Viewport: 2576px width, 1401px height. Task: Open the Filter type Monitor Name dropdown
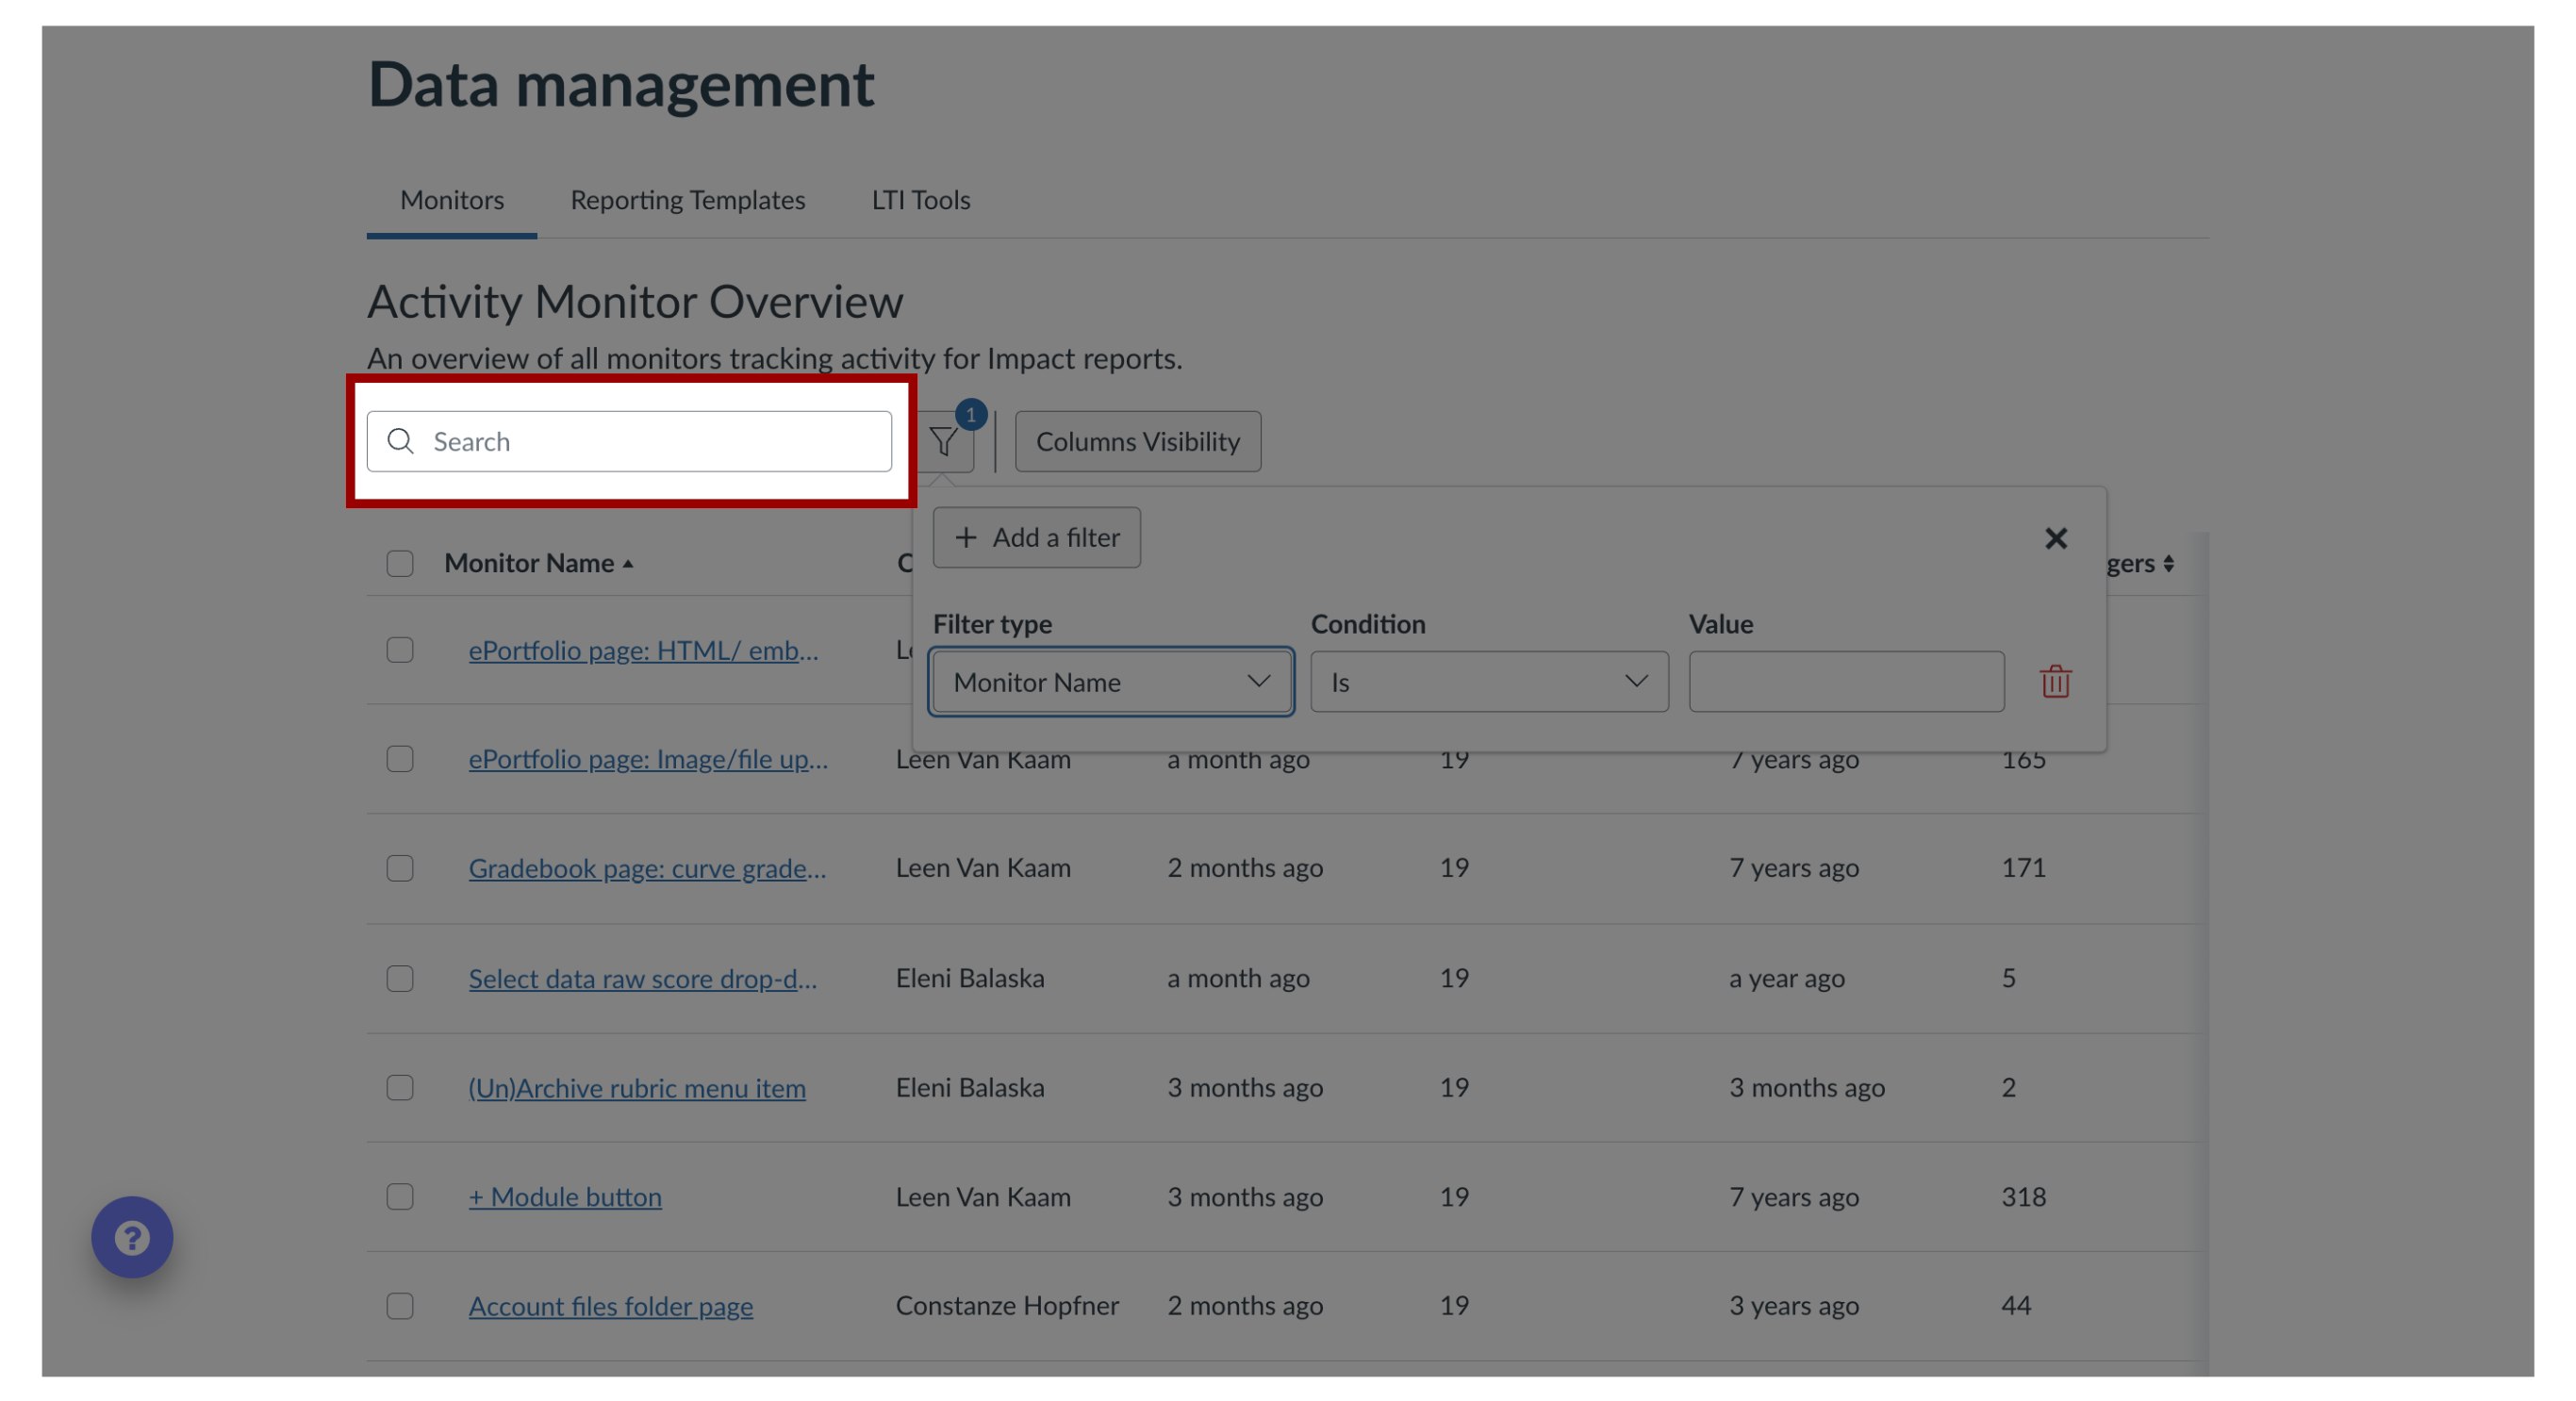[1111, 682]
